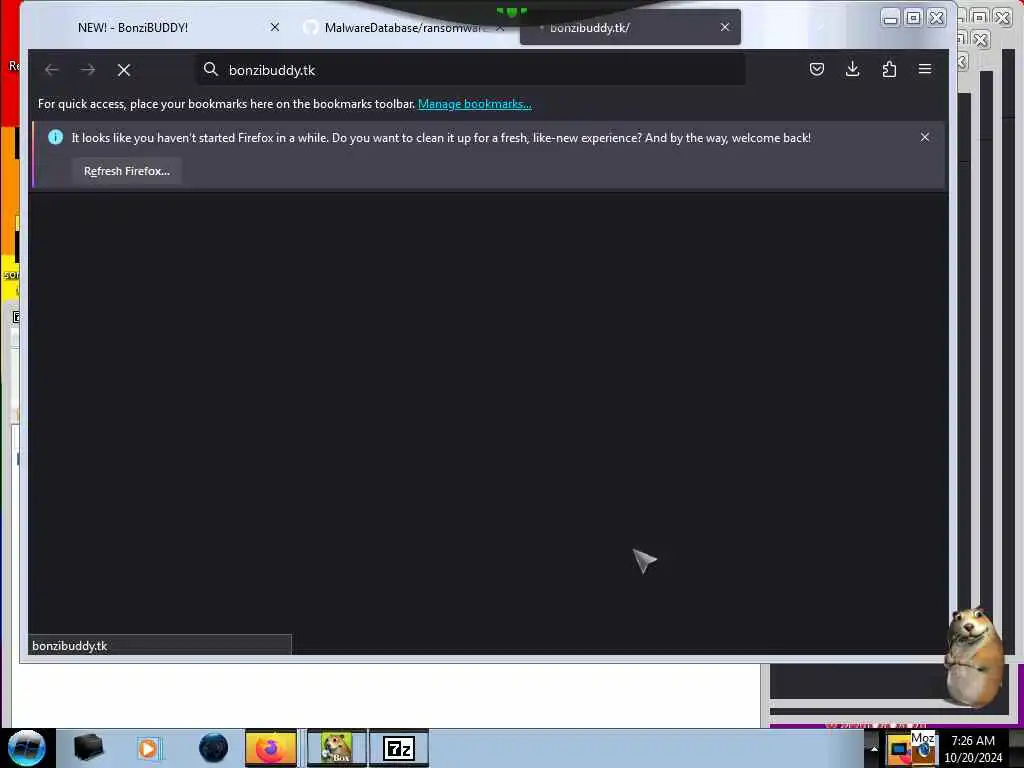Click the info icon in notification bar
Viewport: 1024px width, 768px height.
(x=56, y=137)
